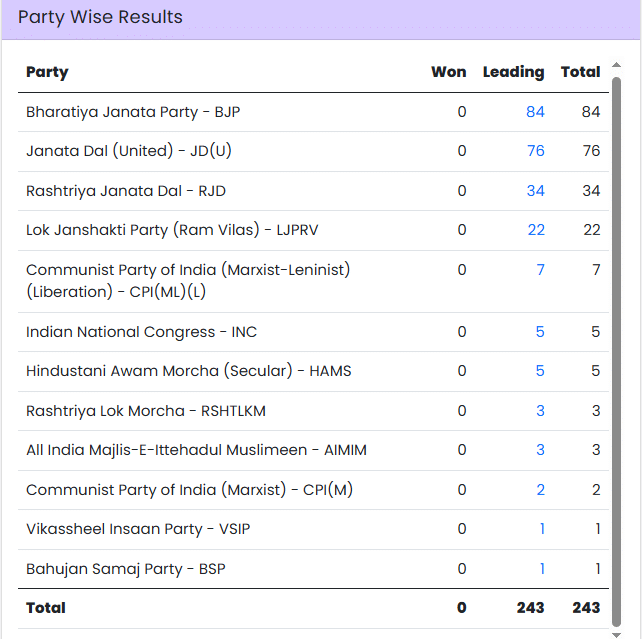Open CPI(ML)(L) leading count link 7
This screenshot has height=639, width=642.
click(540, 270)
